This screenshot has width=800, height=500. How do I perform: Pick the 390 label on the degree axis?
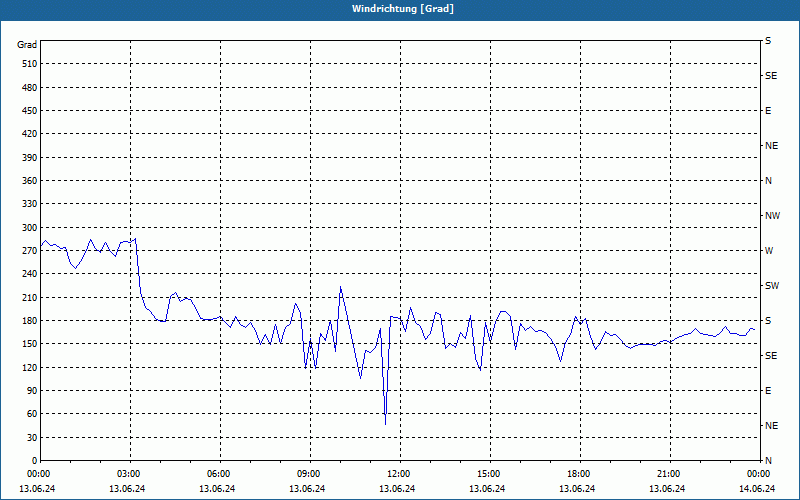(x=30, y=158)
